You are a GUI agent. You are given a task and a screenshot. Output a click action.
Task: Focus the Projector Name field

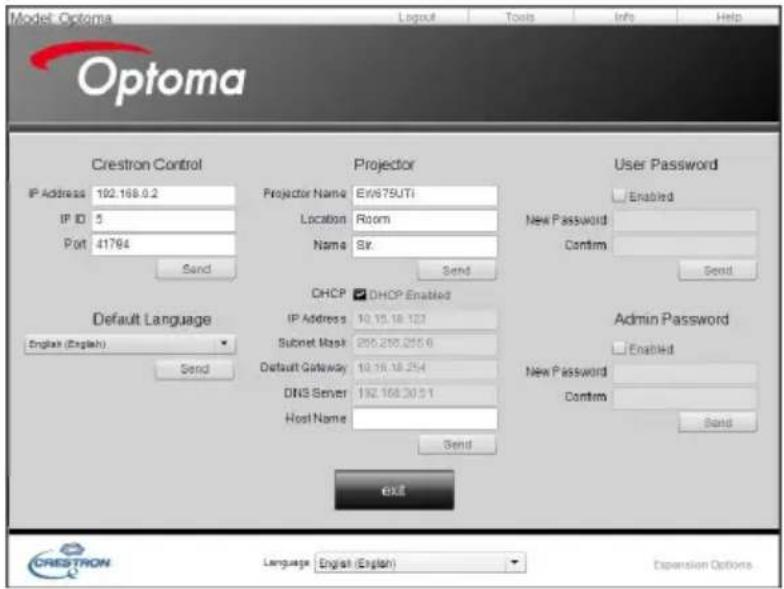(x=425, y=194)
